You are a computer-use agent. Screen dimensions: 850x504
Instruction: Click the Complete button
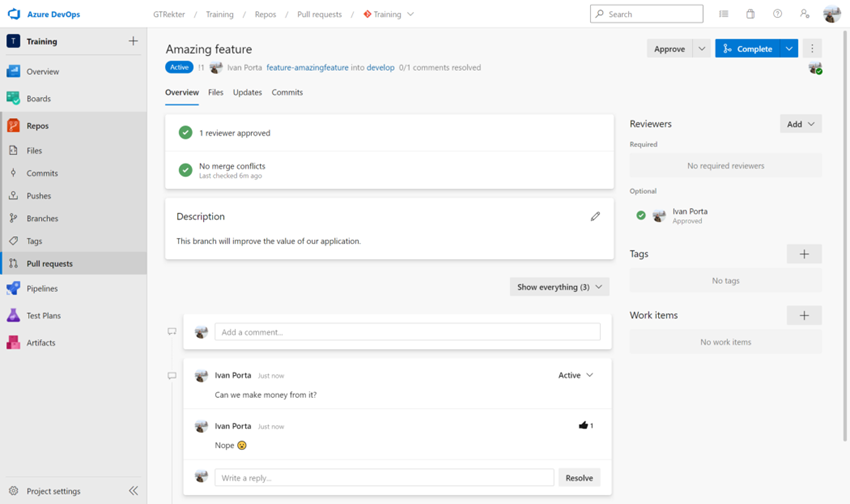[x=748, y=49]
